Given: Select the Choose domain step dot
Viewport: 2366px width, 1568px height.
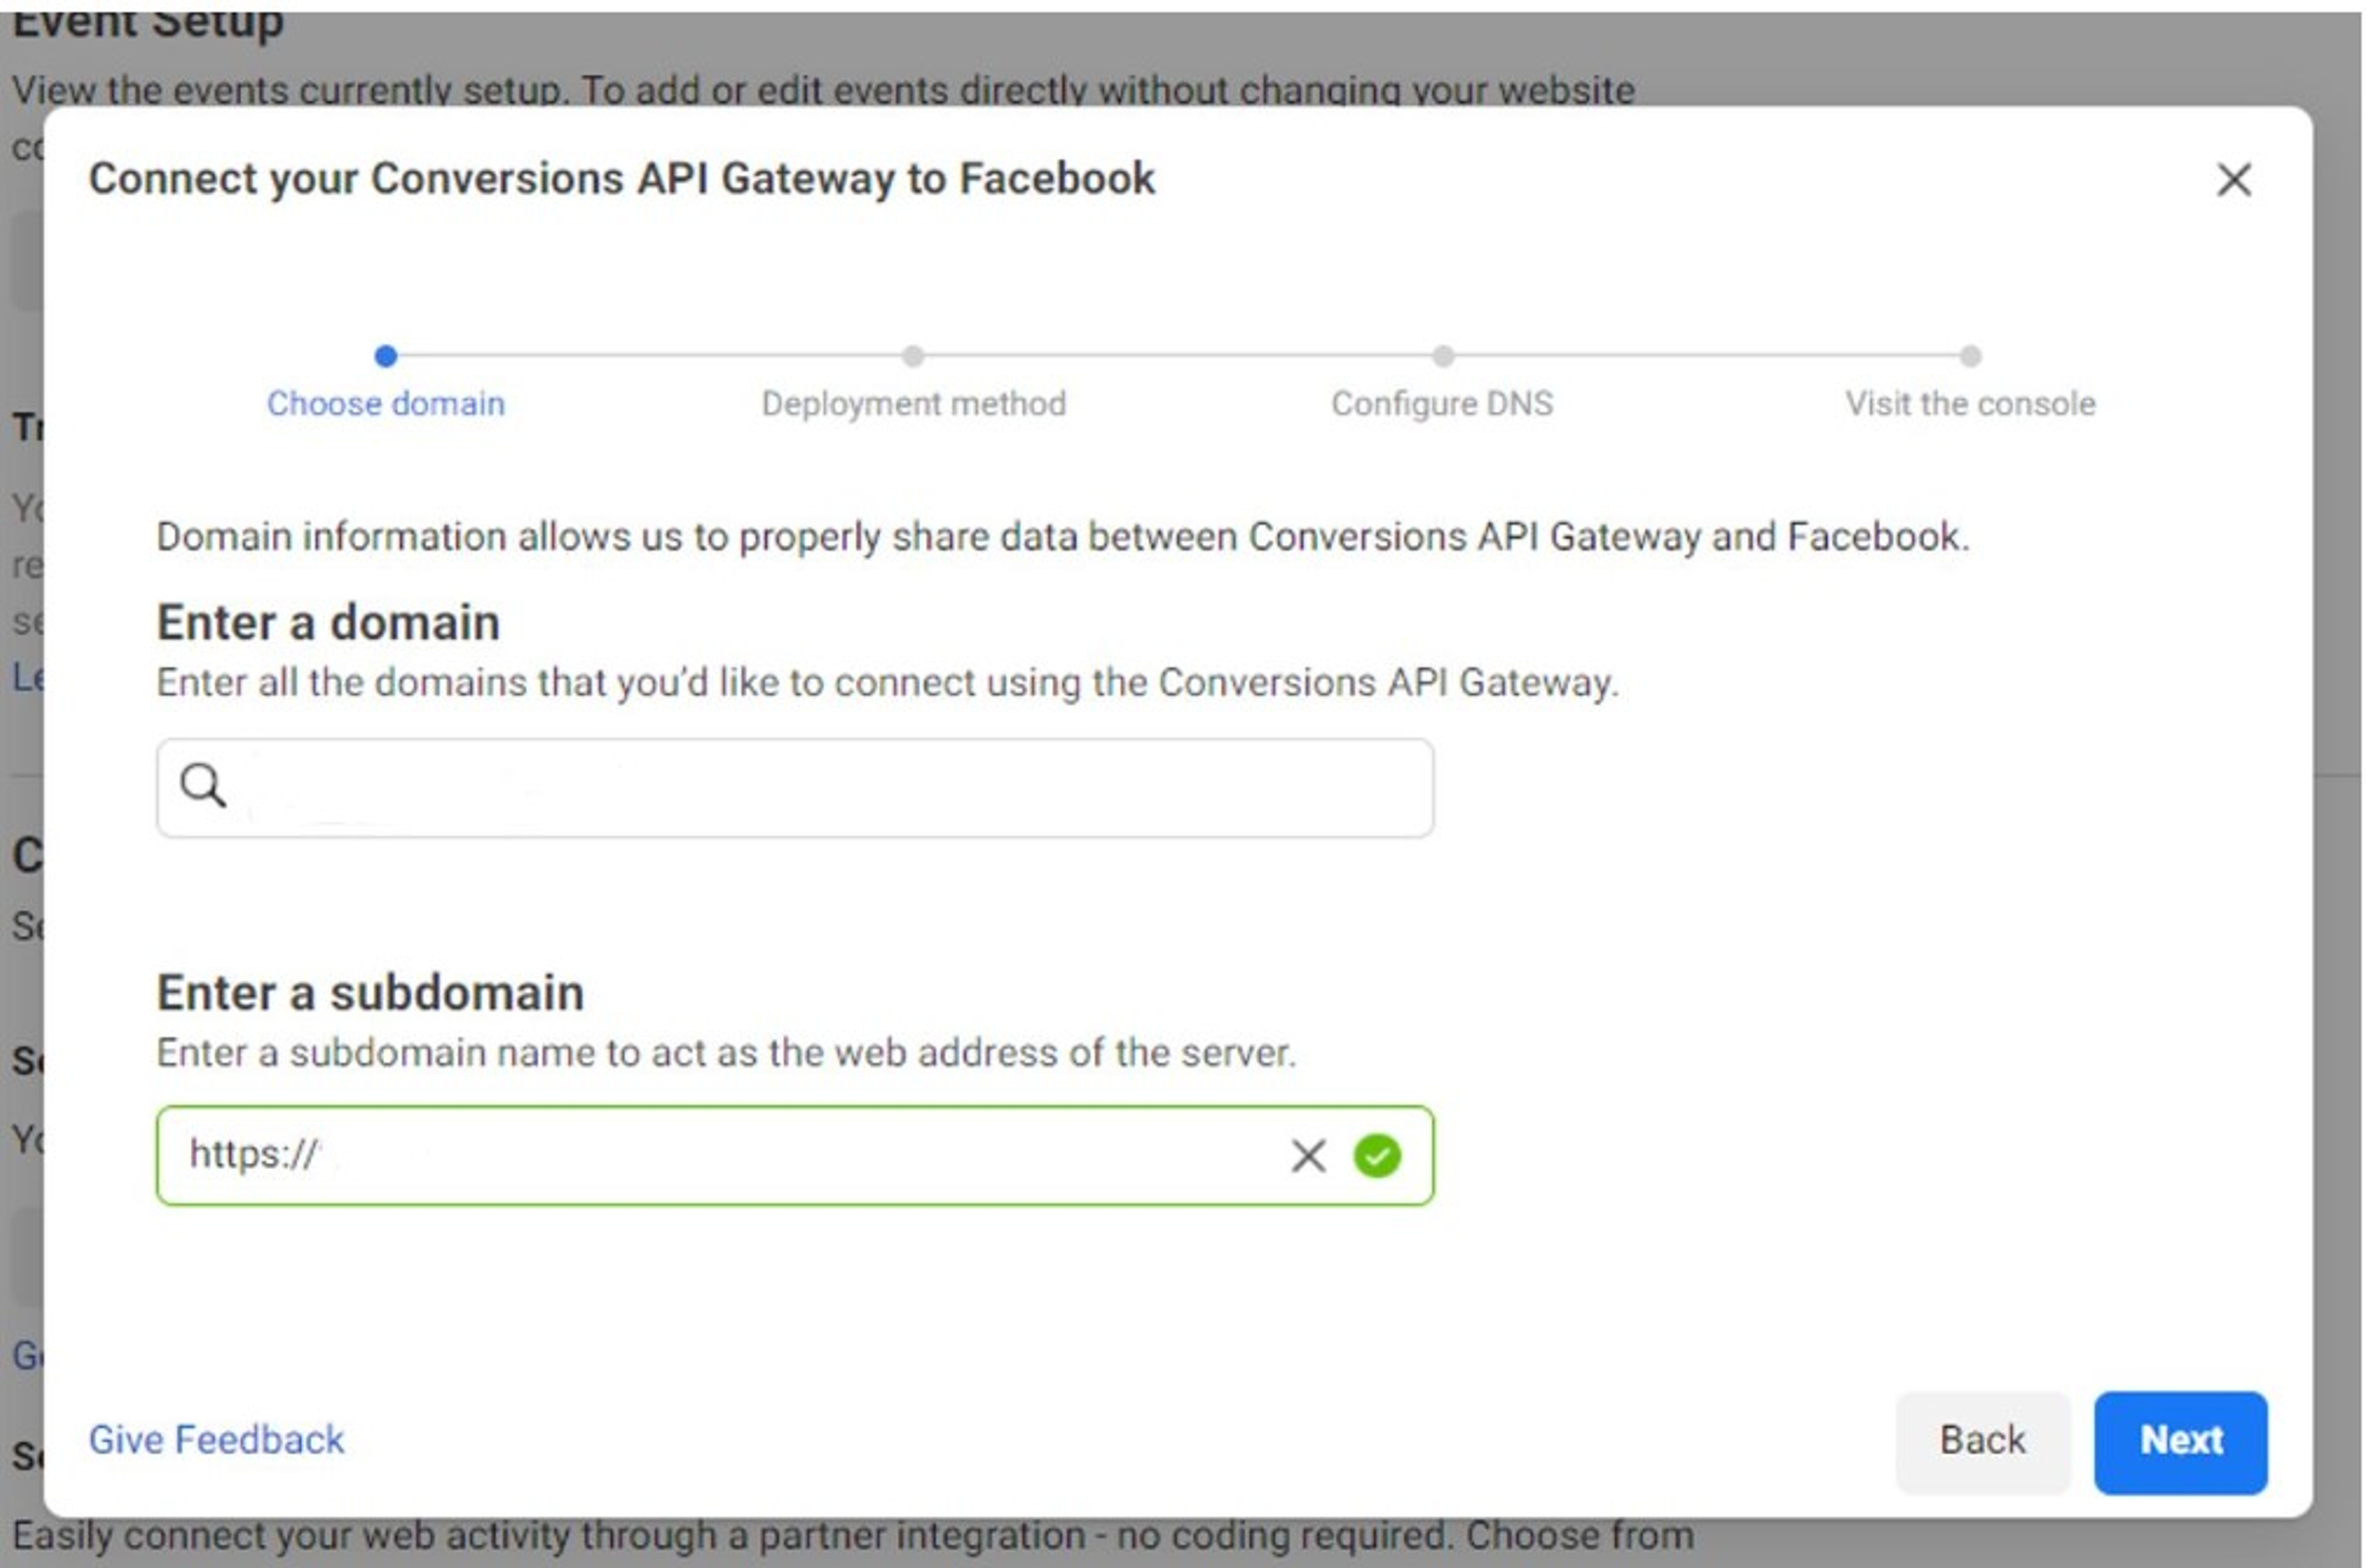Looking at the screenshot, I should (x=386, y=356).
